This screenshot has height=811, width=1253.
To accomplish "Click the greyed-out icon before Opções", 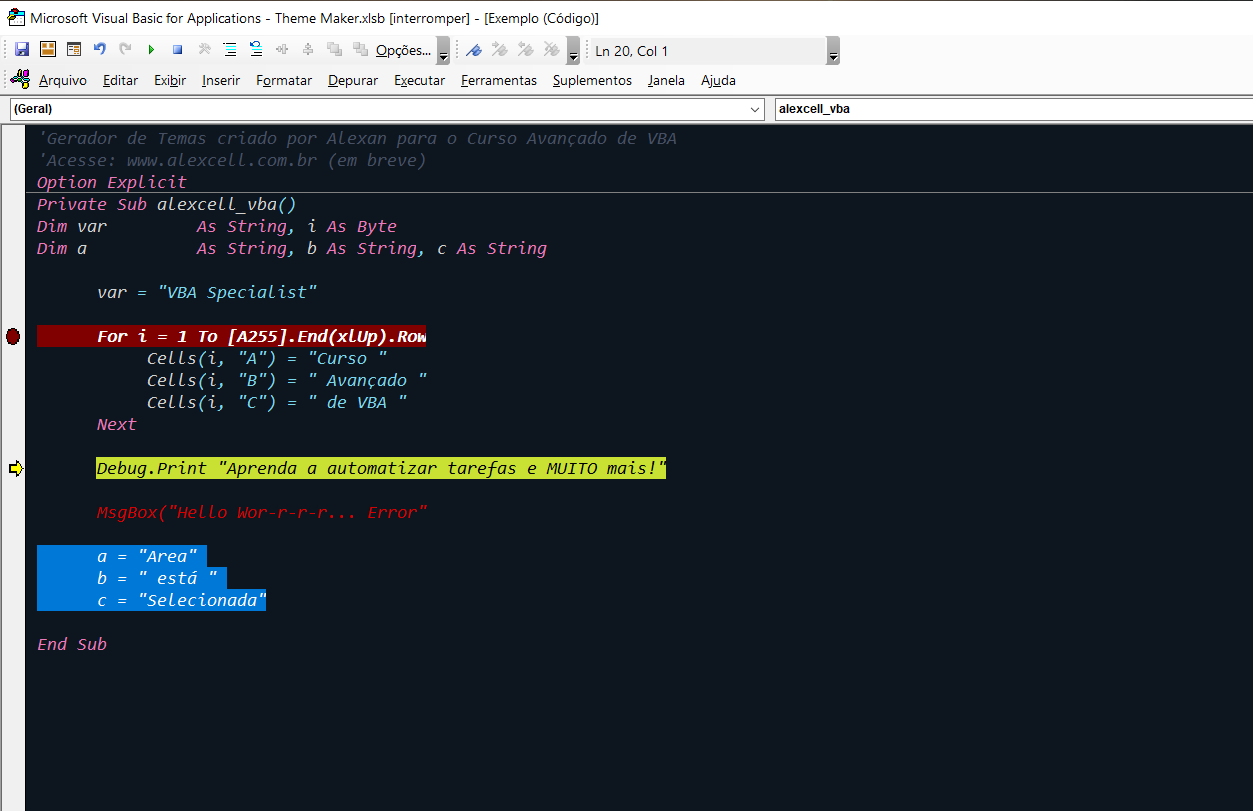I will pos(360,49).
